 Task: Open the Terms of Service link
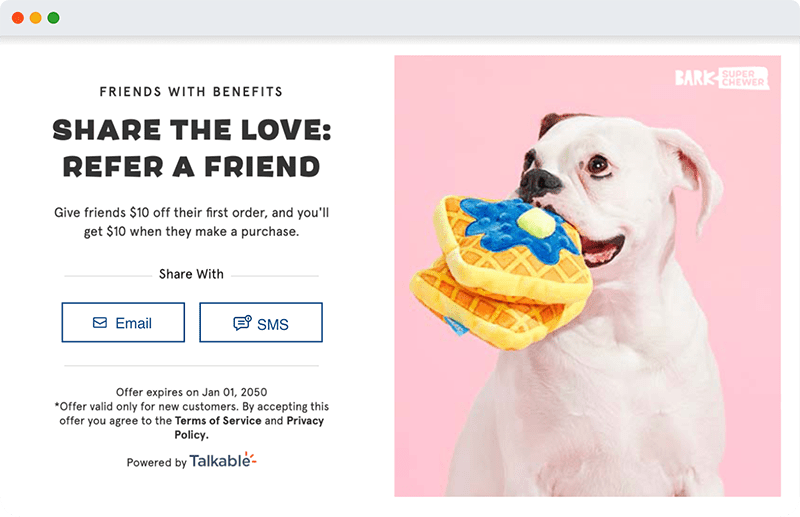[218, 421]
